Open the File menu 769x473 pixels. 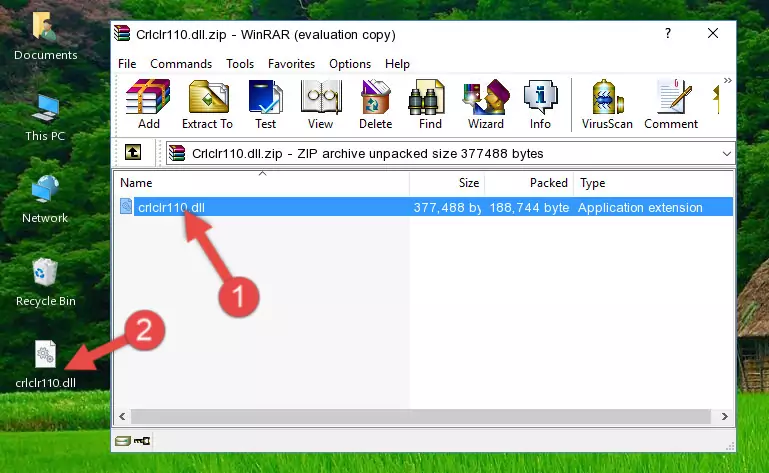(x=127, y=64)
